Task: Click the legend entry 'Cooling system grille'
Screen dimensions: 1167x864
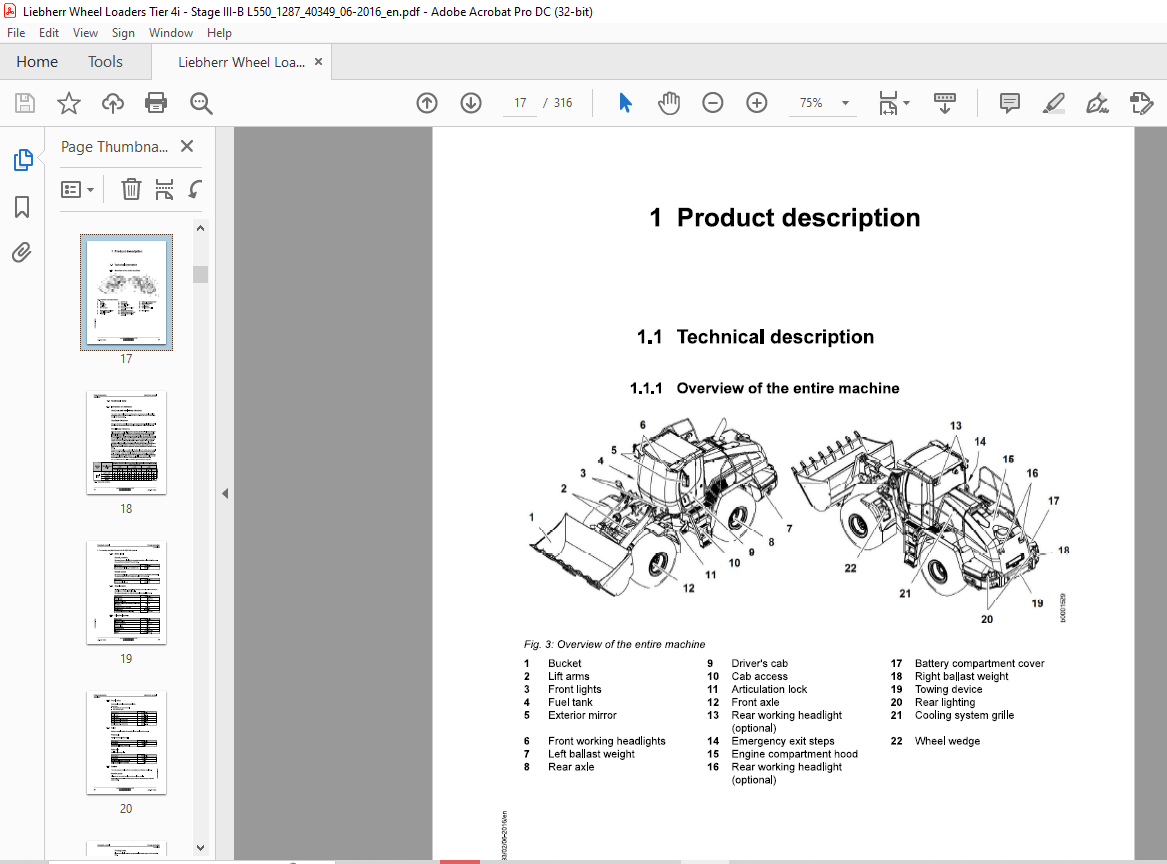Action: click(964, 715)
